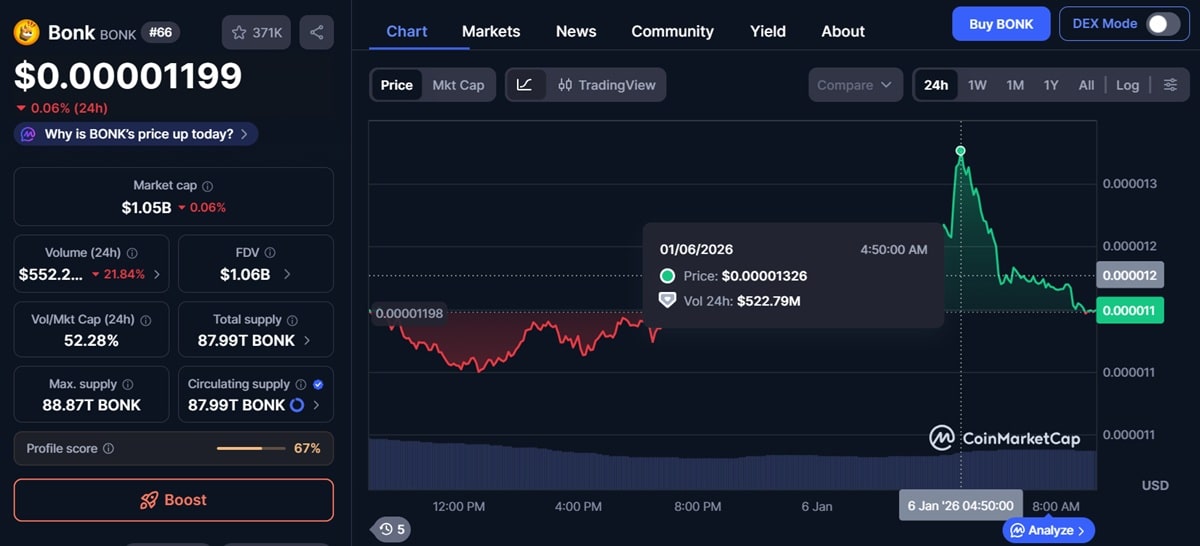Click the $1.05B market cap value
The width and height of the screenshot is (1200, 546).
pyautogui.click(x=146, y=208)
